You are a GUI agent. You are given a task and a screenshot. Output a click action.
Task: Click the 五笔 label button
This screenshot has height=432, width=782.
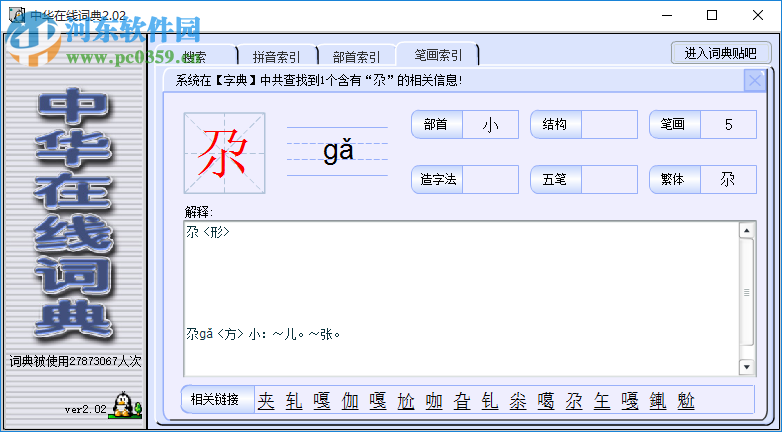[x=555, y=179]
